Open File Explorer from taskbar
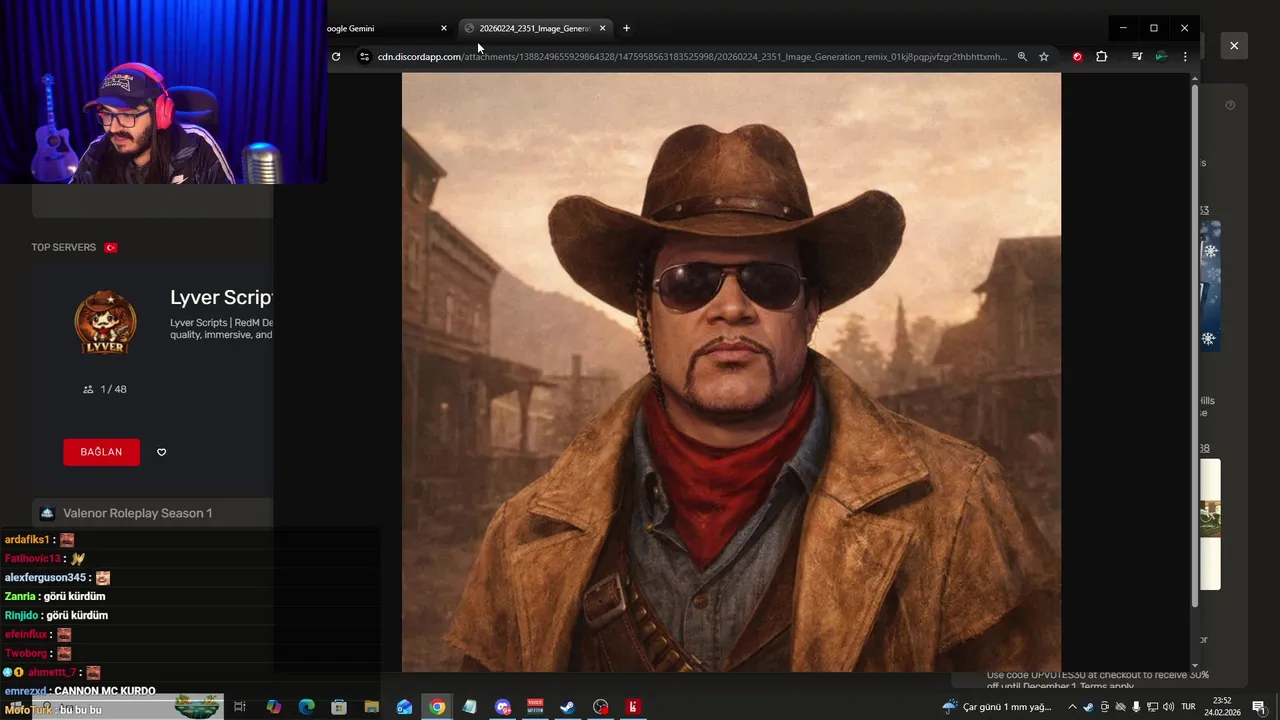Viewport: 1280px width, 720px height. point(371,707)
